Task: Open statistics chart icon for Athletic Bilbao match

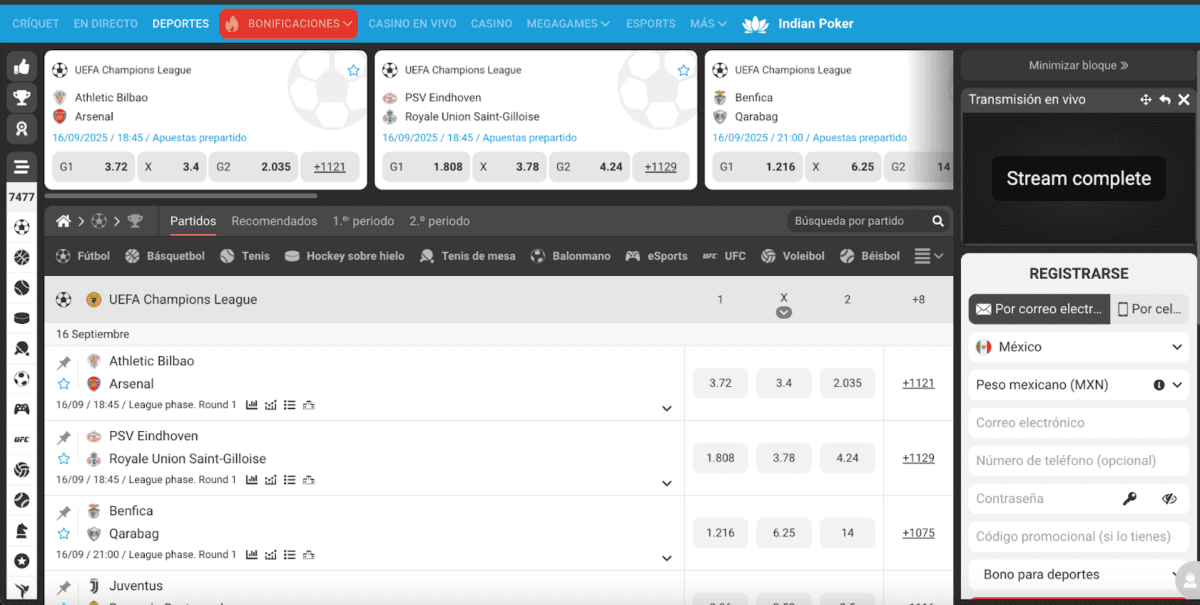Action: 252,405
